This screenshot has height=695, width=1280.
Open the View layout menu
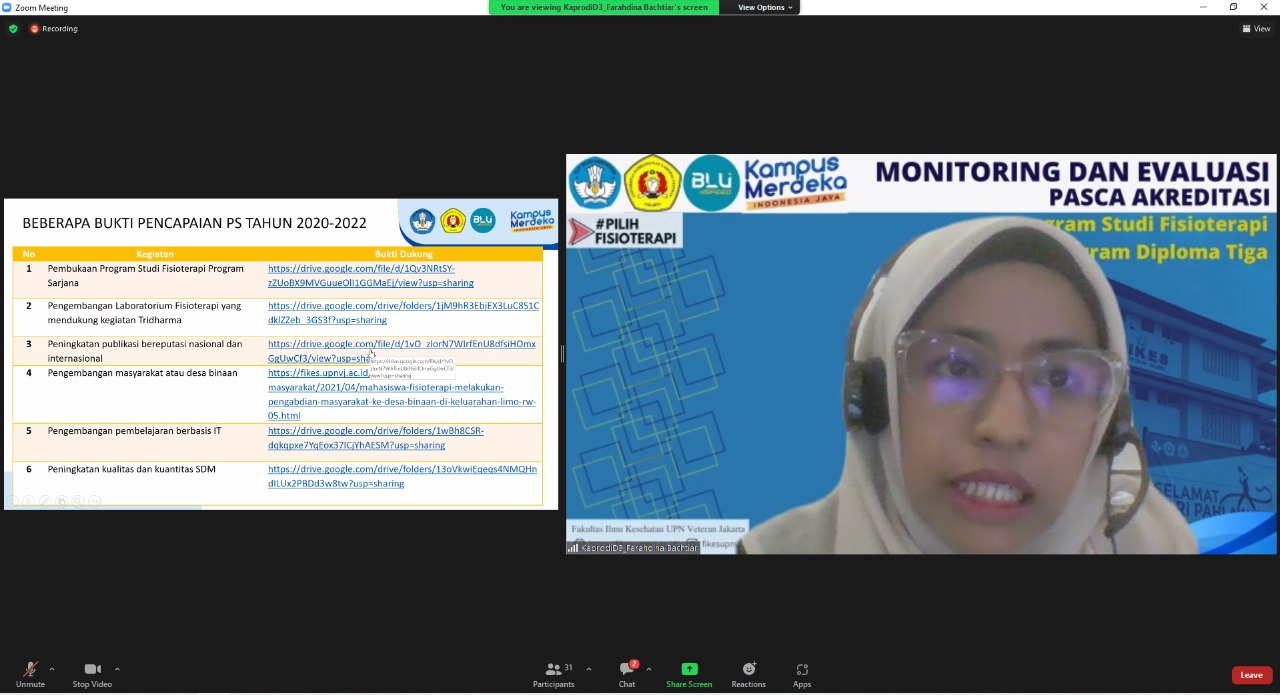click(x=1257, y=29)
